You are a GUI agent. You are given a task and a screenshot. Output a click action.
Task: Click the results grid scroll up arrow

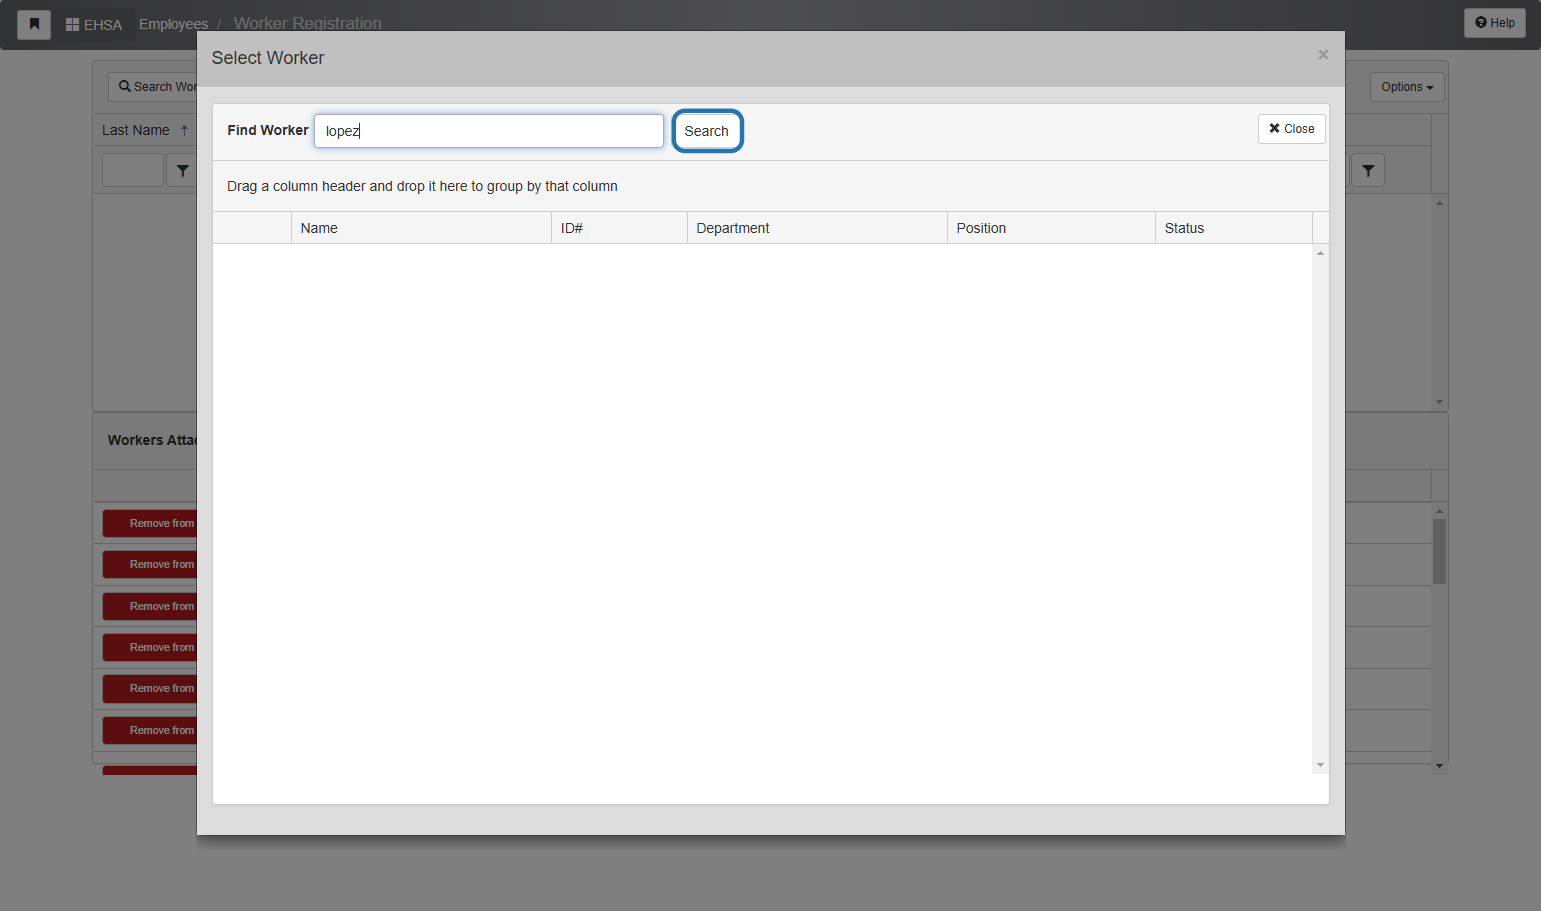tap(1321, 253)
